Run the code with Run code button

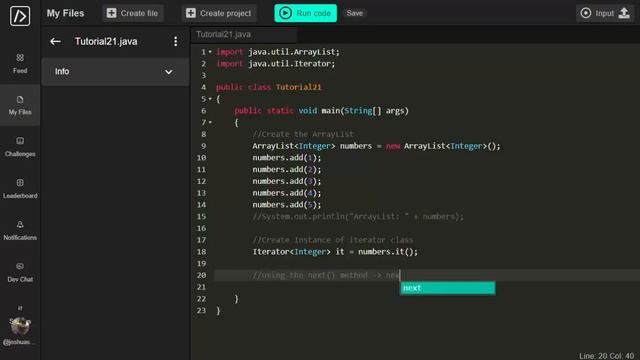pyautogui.click(x=305, y=13)
